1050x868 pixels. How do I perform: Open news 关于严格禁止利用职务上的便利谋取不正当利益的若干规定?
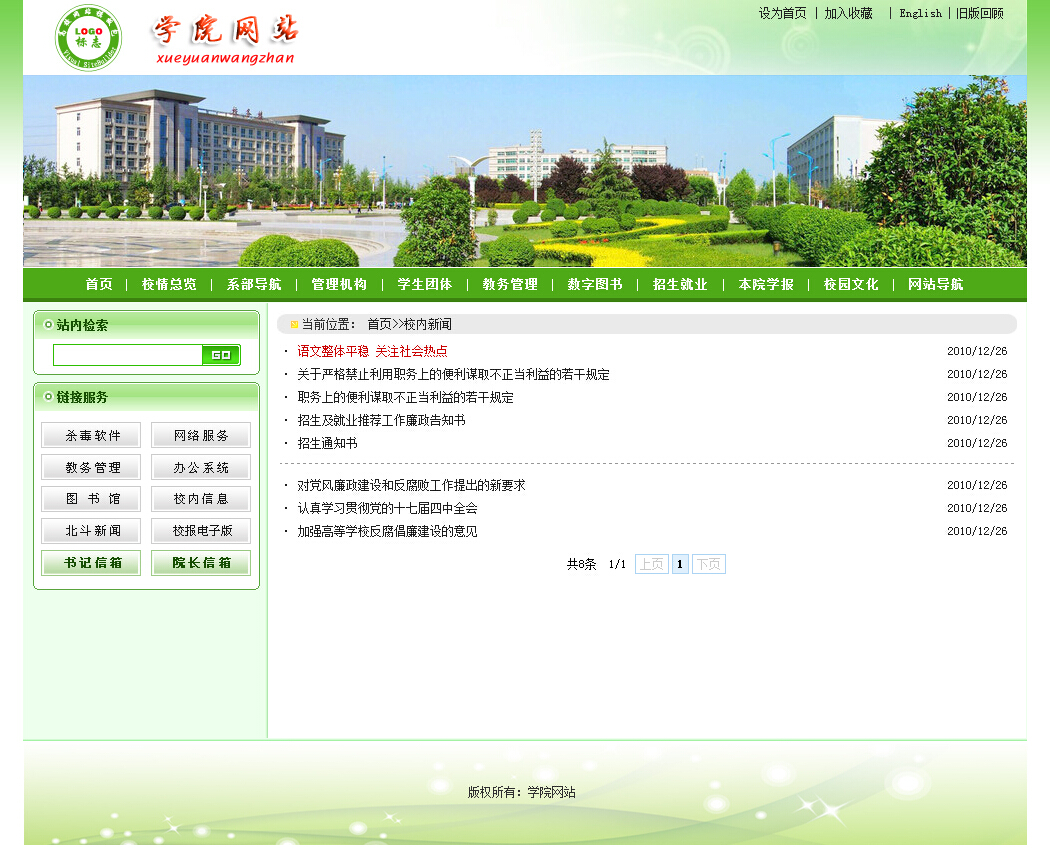click(x=453, y=374)
